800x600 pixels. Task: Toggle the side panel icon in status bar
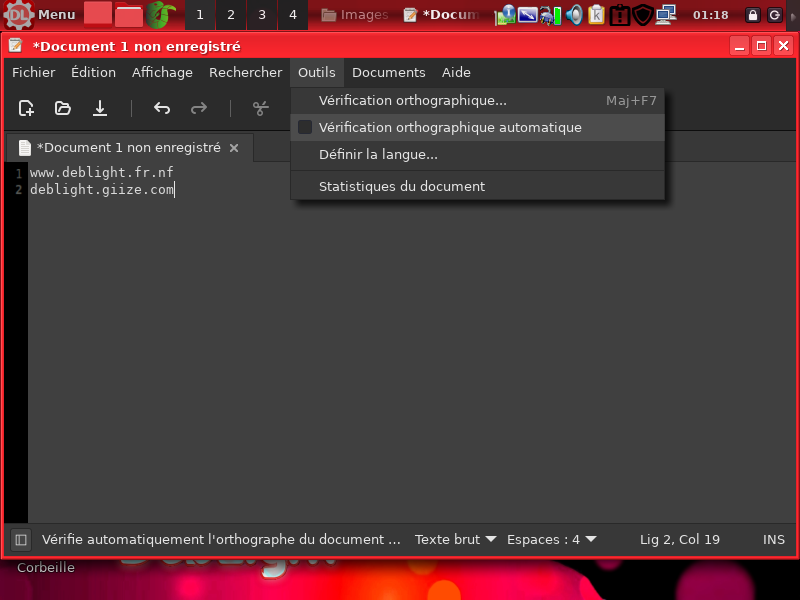tap(20, 540)
